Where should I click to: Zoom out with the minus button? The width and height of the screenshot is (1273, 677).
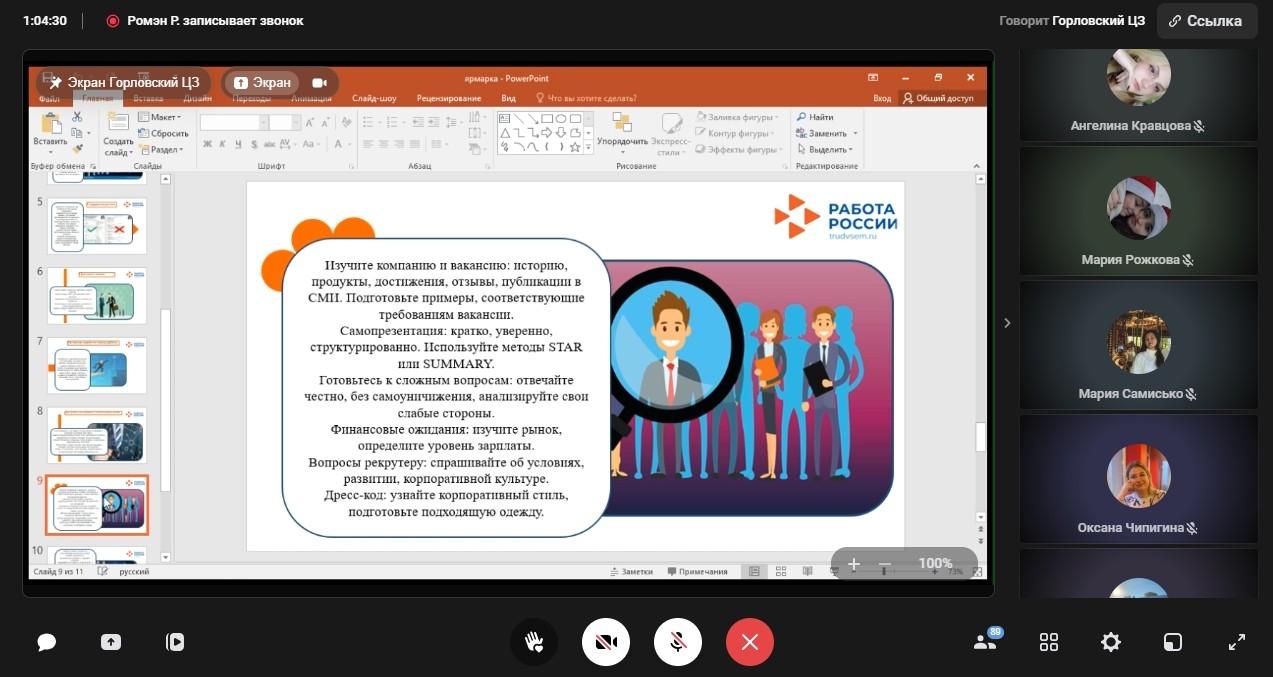coord(885,564)
